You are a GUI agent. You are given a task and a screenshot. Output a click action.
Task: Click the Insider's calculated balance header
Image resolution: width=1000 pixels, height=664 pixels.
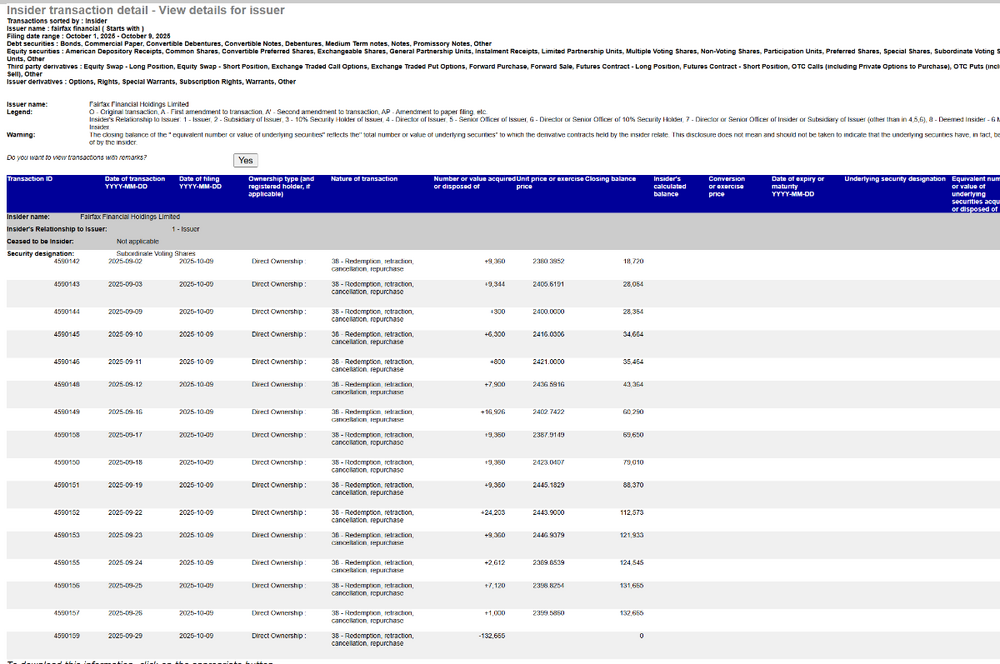[x=670, y=186]
